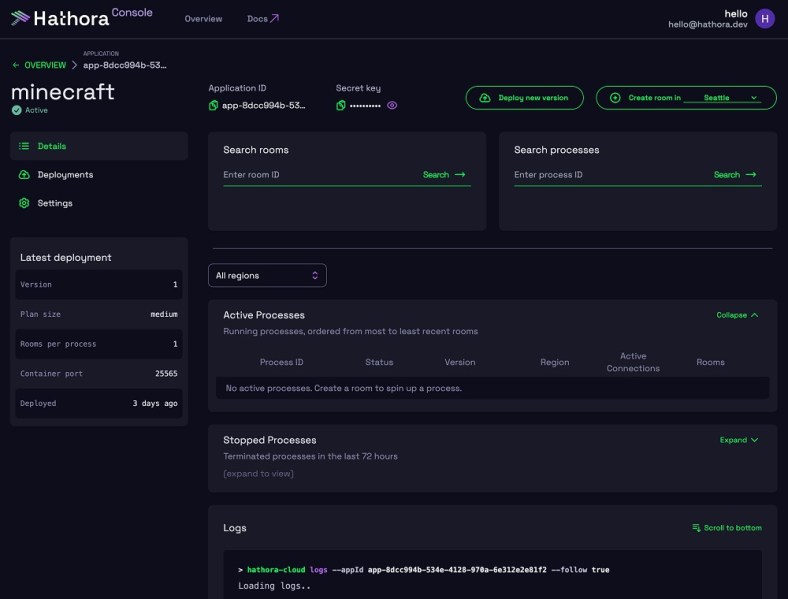Click the Console label next to the logo
The height and width of the screenshot is (599, 788).
pos(132,13)
